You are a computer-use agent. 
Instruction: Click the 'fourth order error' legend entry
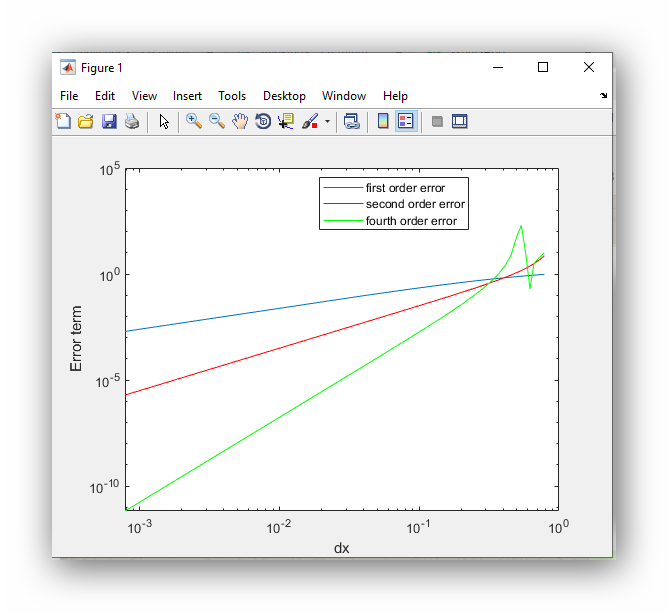tap(411, 221)
